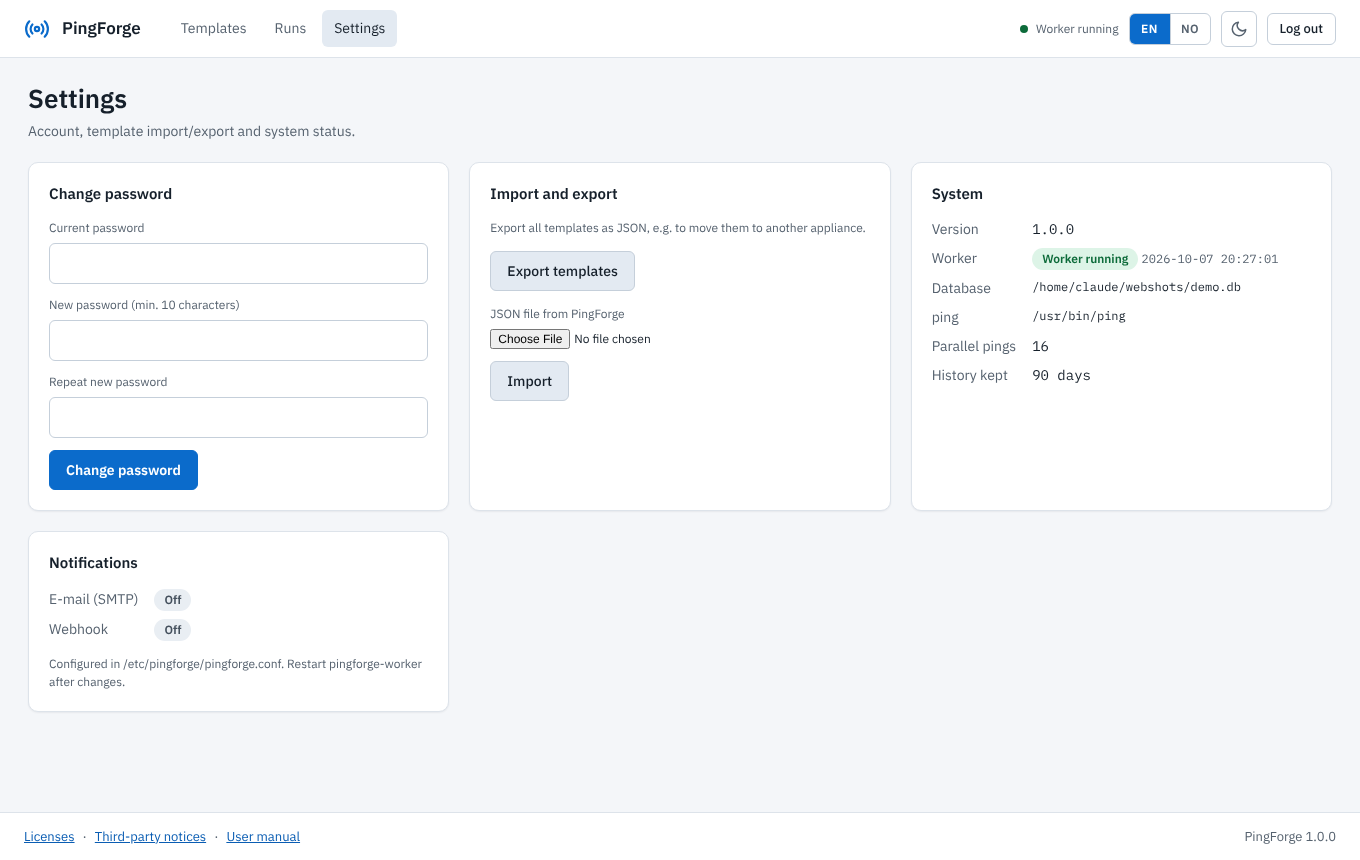Image resolution: width=1360 pixels, height=860 pixels.
Task: Click the Version value 1.0.0
Action: tap(1053, 229)
